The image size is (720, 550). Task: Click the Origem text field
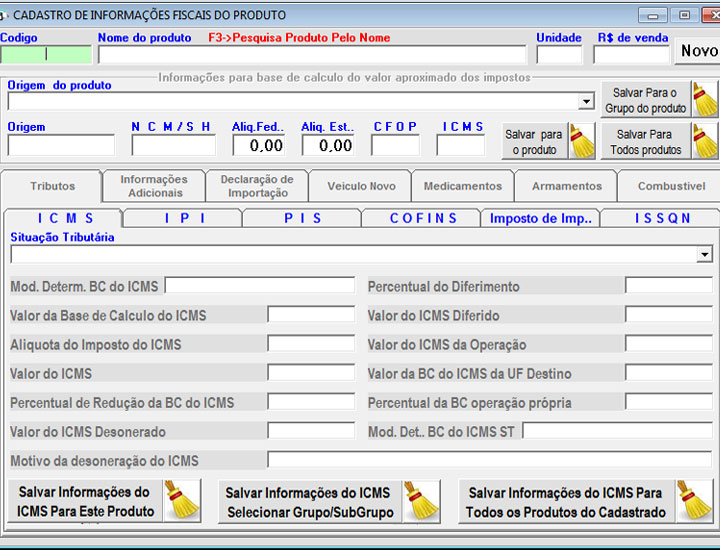pos(61,145)
